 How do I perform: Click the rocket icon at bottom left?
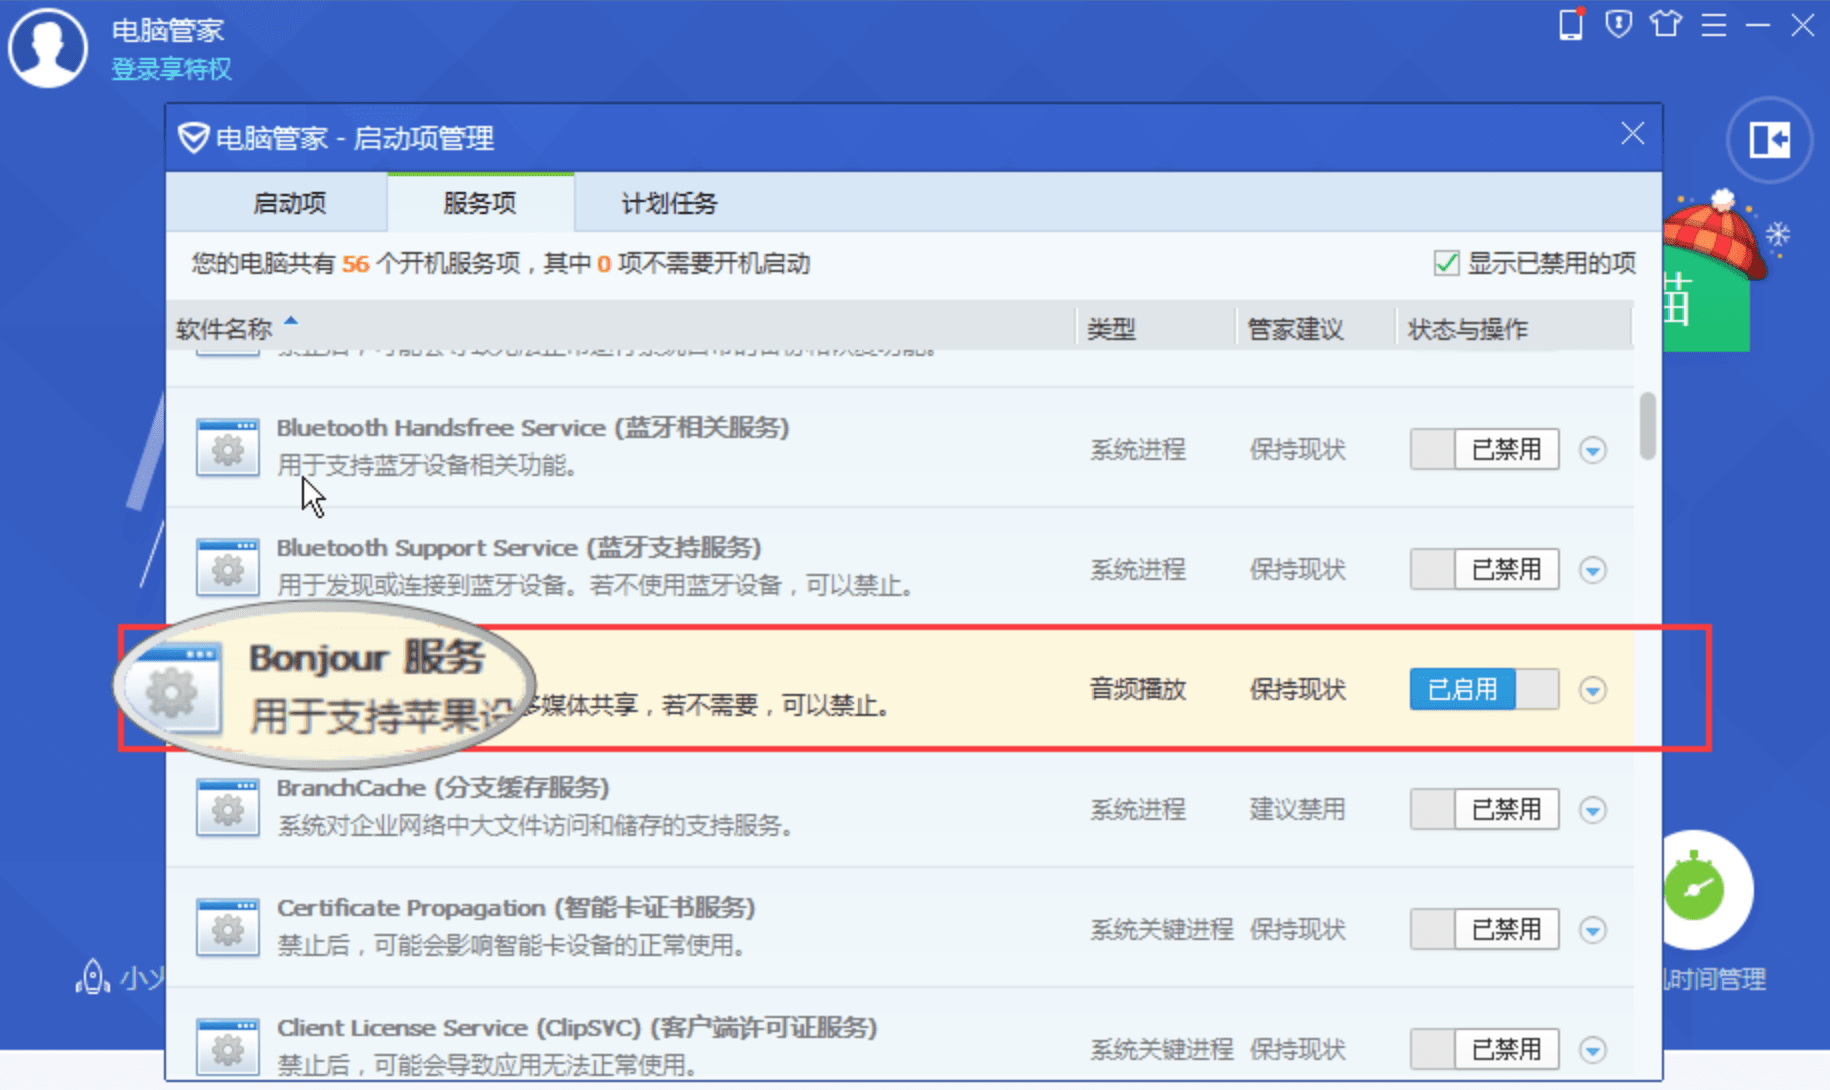(93, 977)
